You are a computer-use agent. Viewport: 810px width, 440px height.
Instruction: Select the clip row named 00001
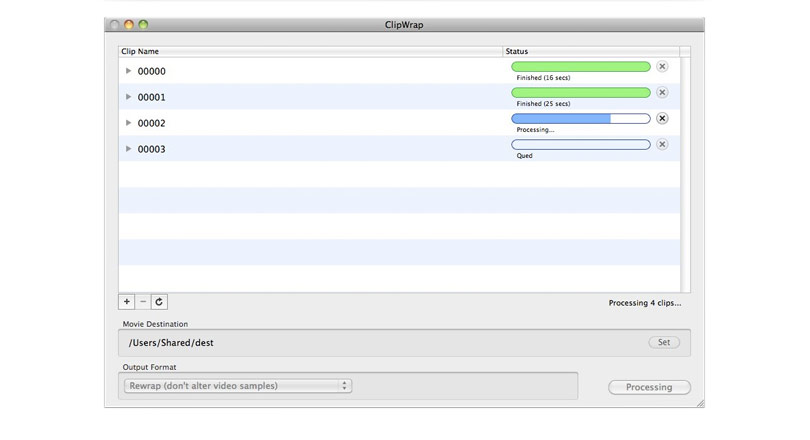pos(399,97)
